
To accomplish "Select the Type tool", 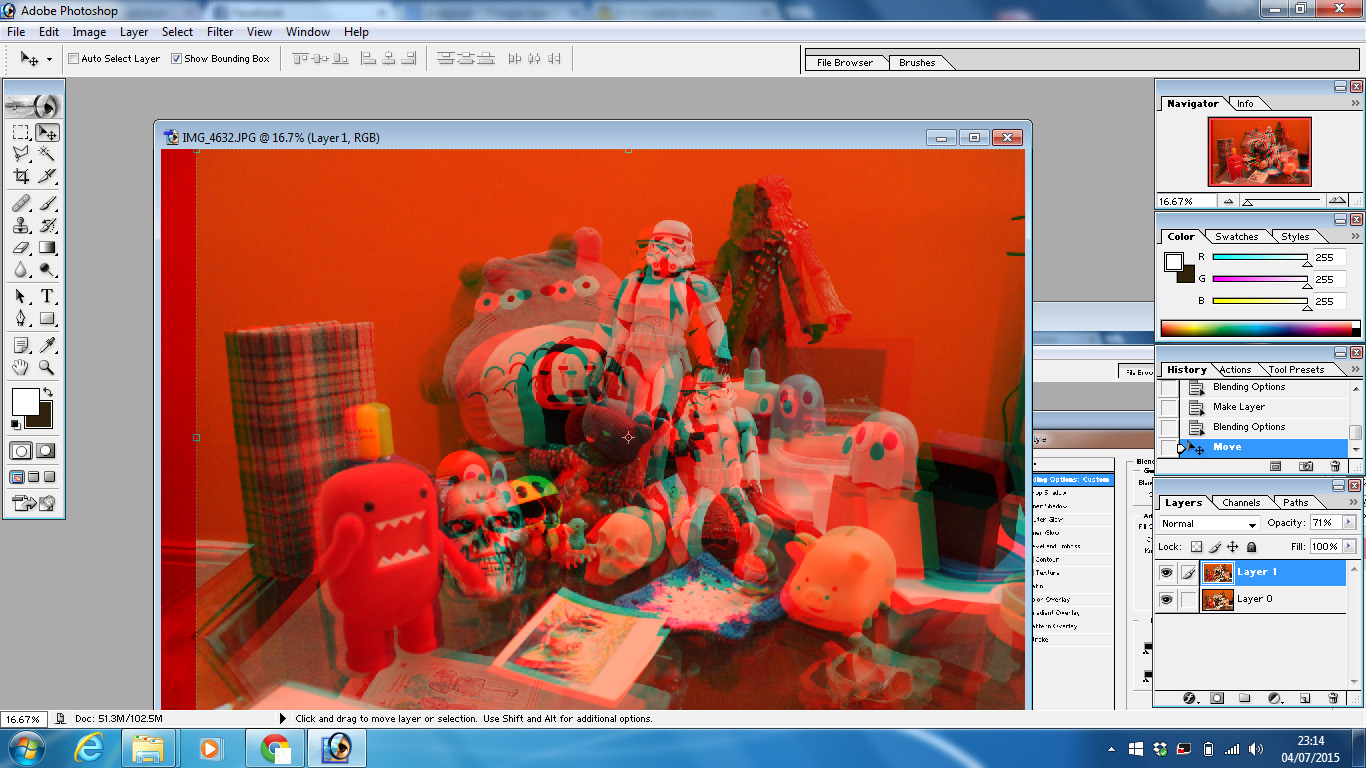I will click(46, 297).
